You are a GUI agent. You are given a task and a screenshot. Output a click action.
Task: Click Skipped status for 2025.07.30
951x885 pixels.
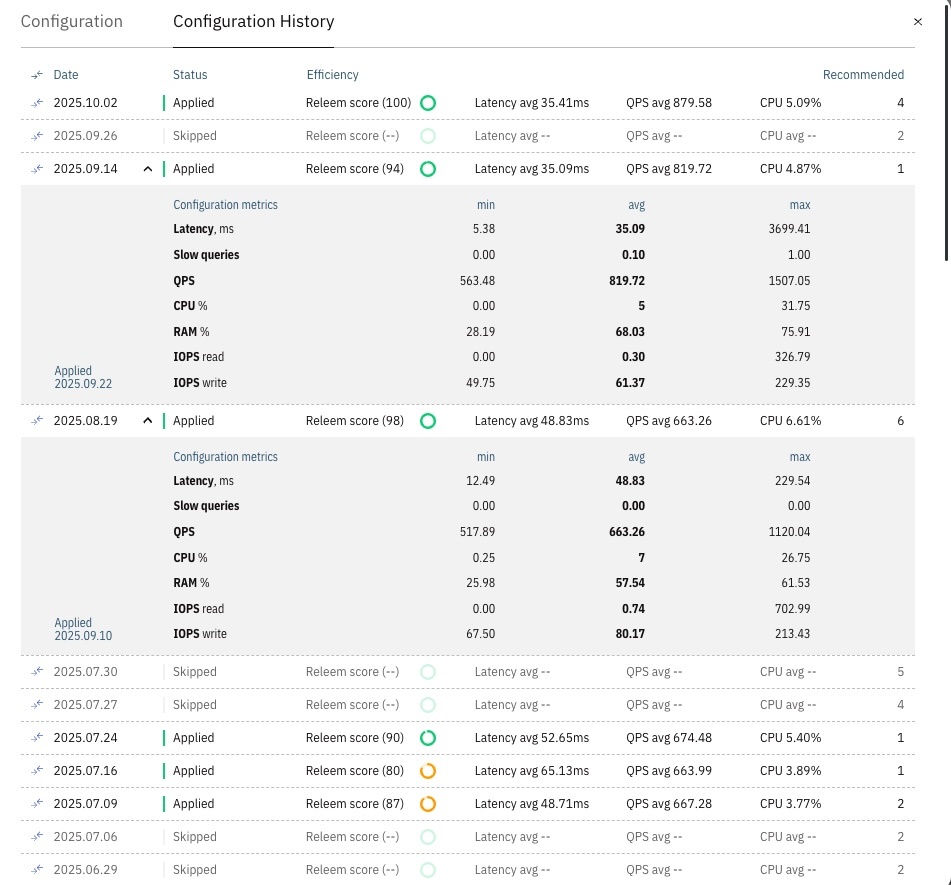195,671
